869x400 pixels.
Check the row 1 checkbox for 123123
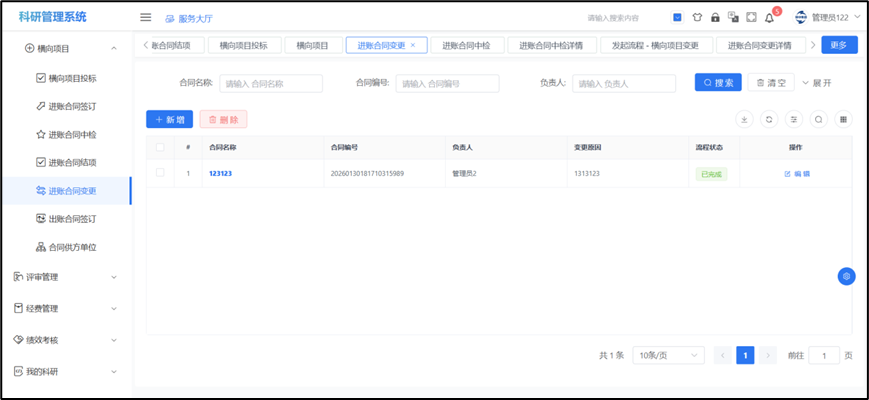pos(160,173)
